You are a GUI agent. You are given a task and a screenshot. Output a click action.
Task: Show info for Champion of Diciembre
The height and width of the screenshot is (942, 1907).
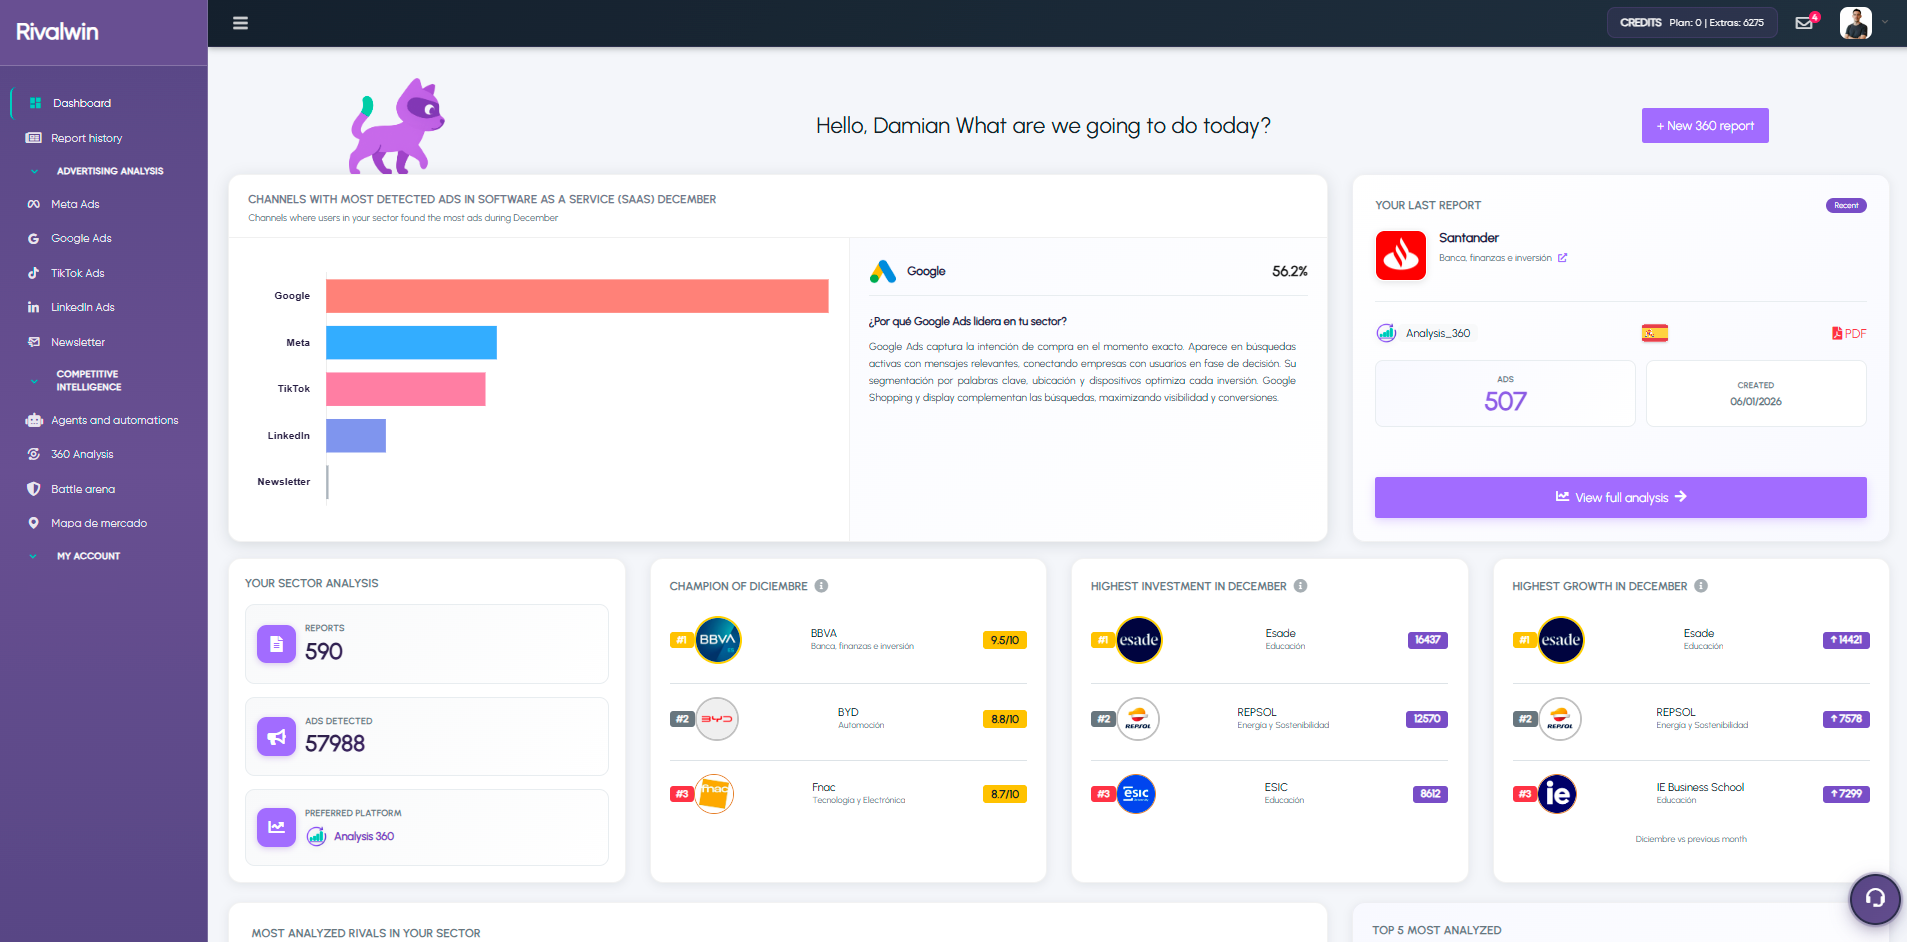pos(821,586)
